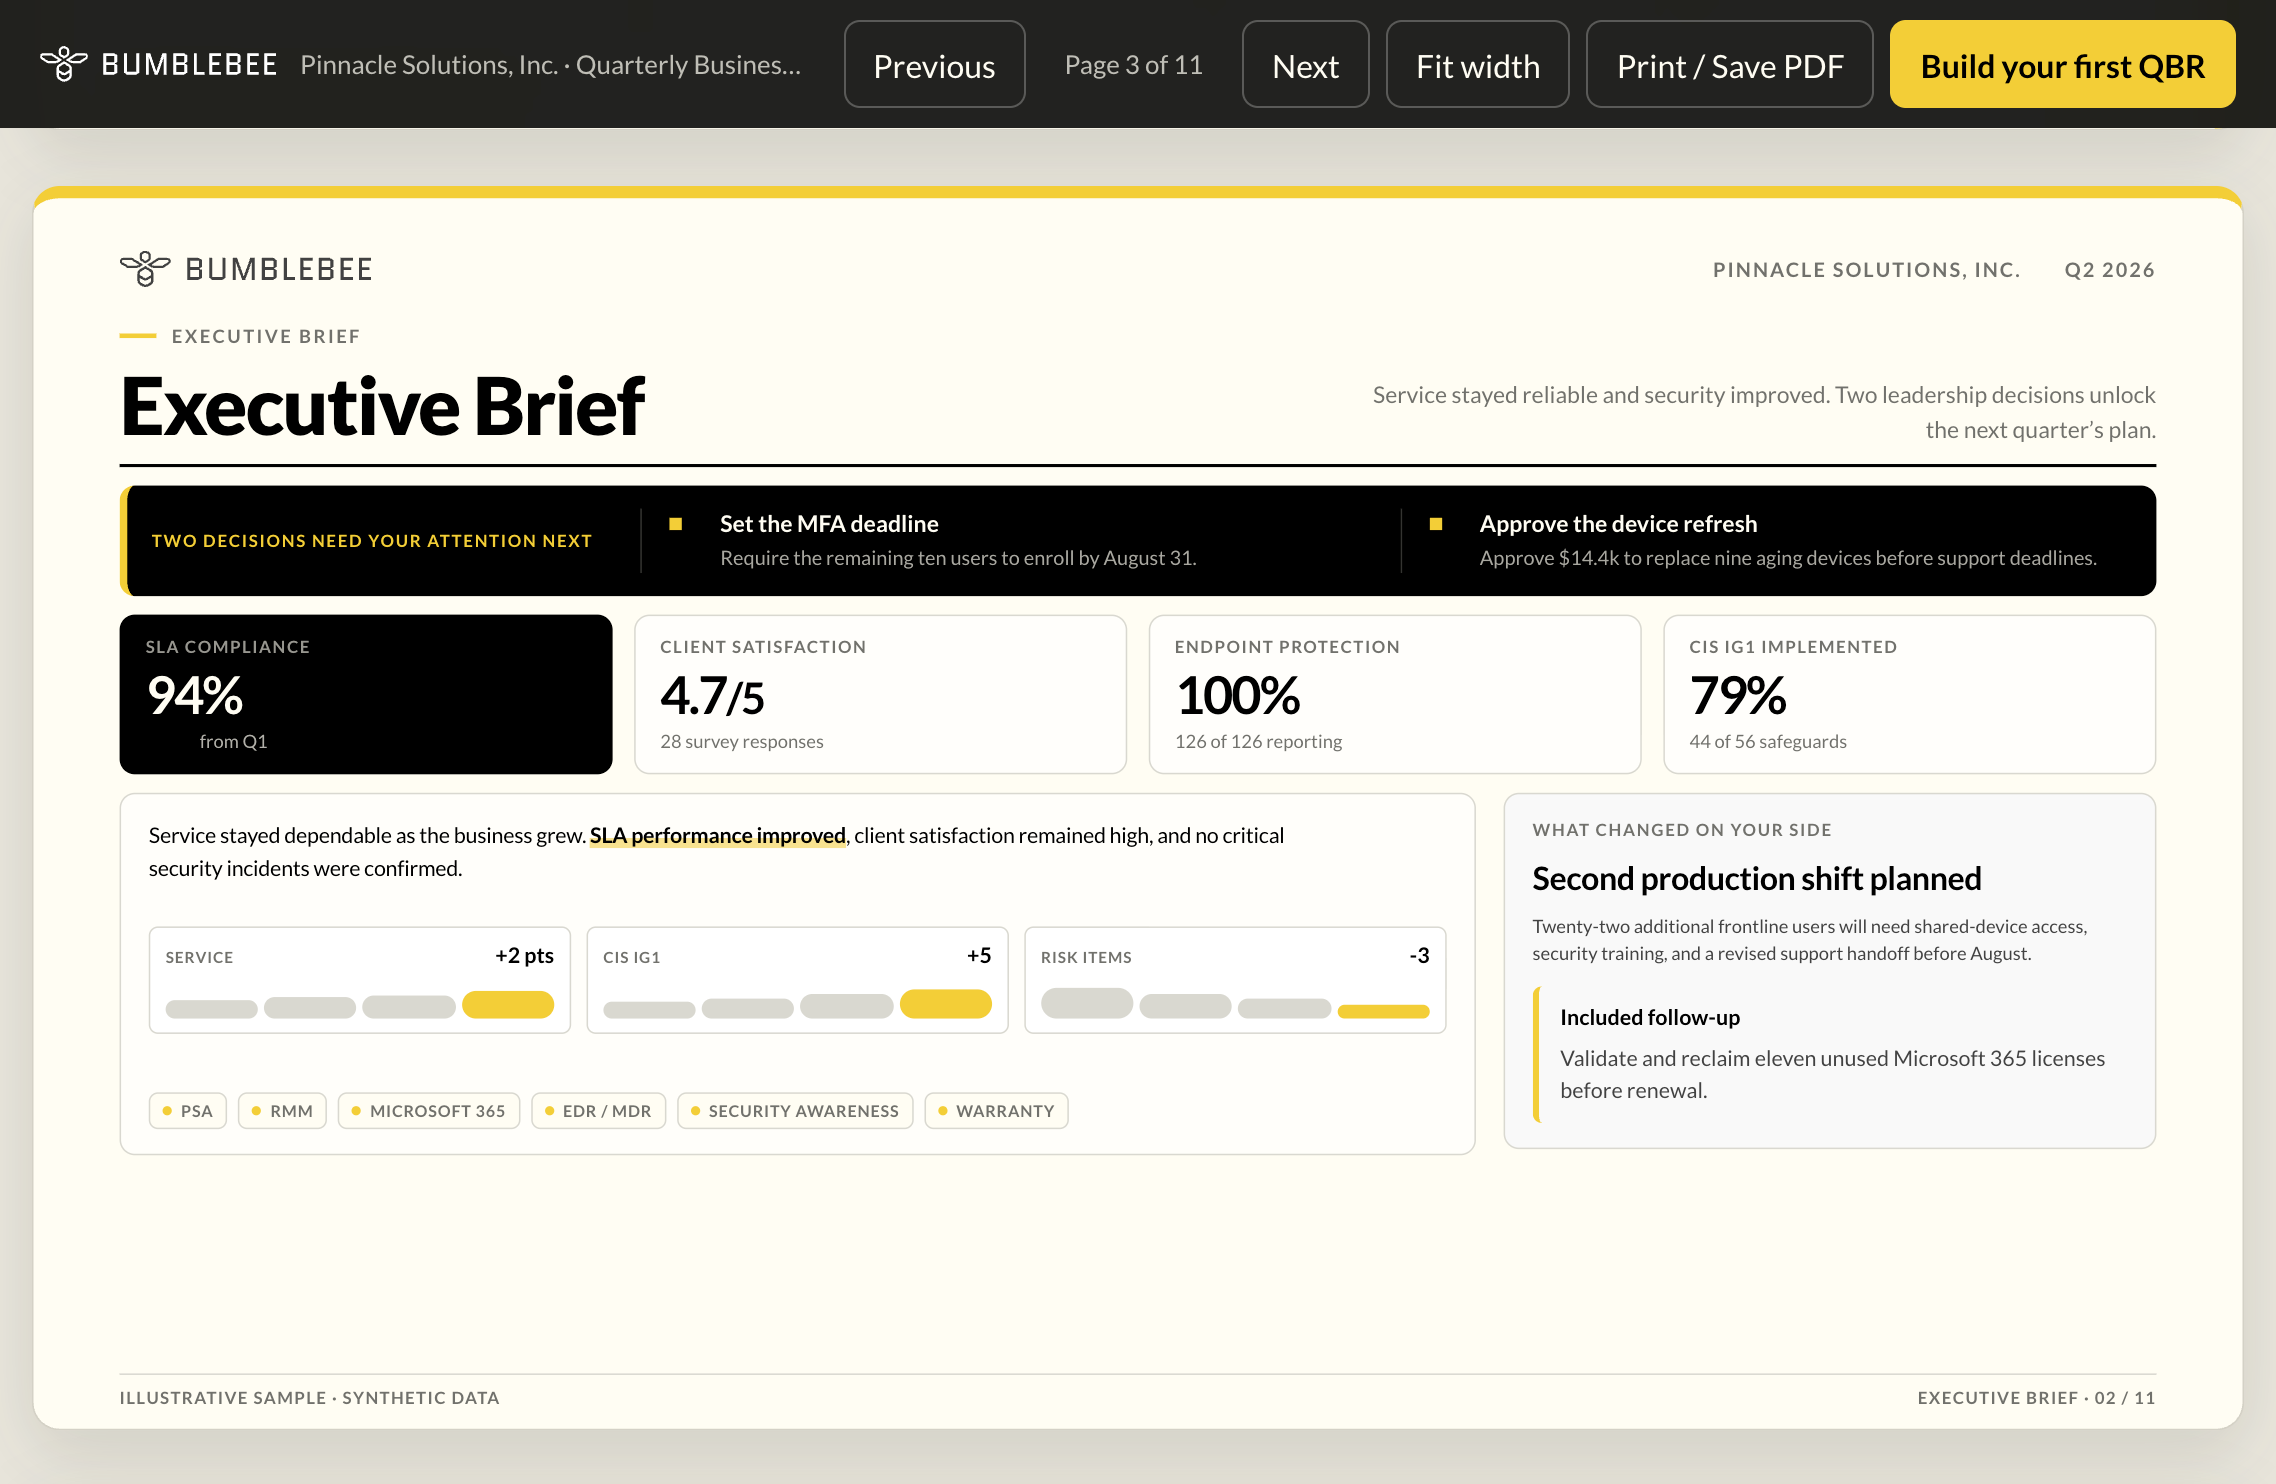Viewport: 2276px width, 1484px height.
Task: Click the bee icon on the report page header
Action: coord(145,269)
